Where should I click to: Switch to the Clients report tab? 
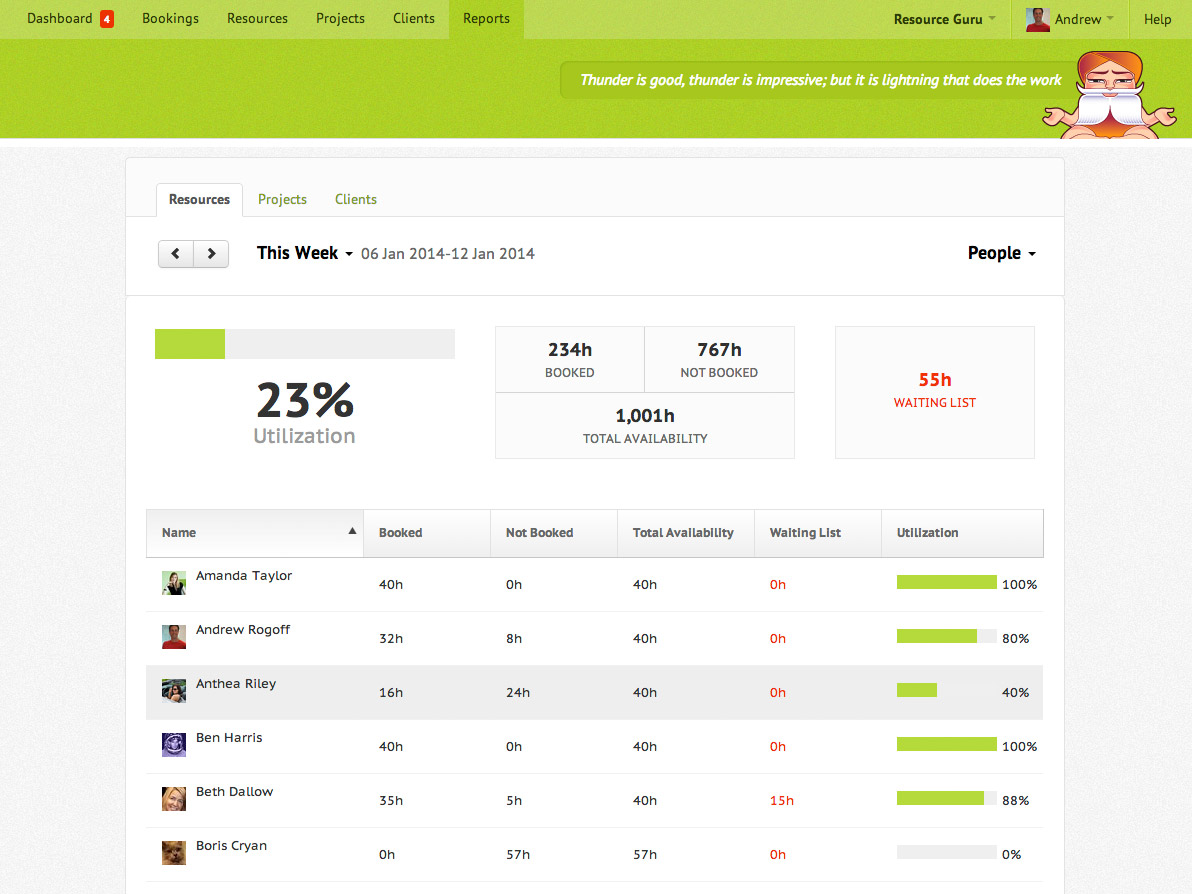(356, 200)
